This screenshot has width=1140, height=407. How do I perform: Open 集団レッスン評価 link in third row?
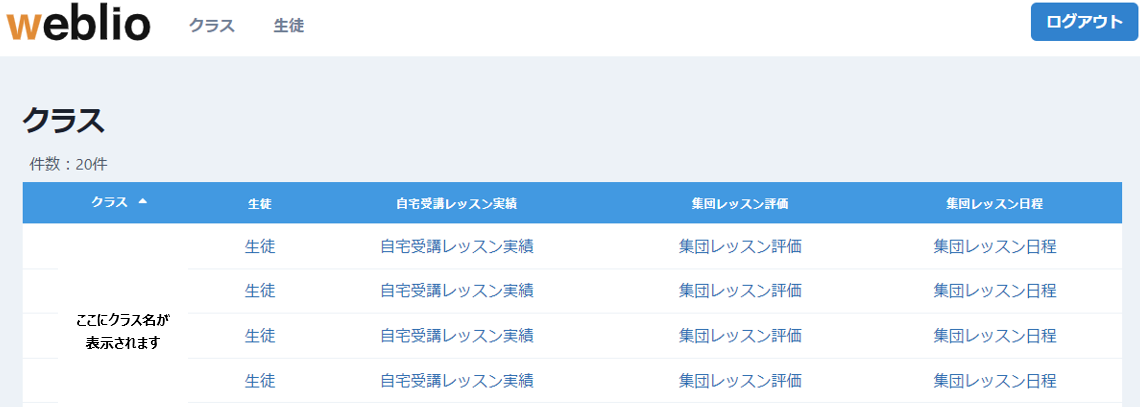740,336
